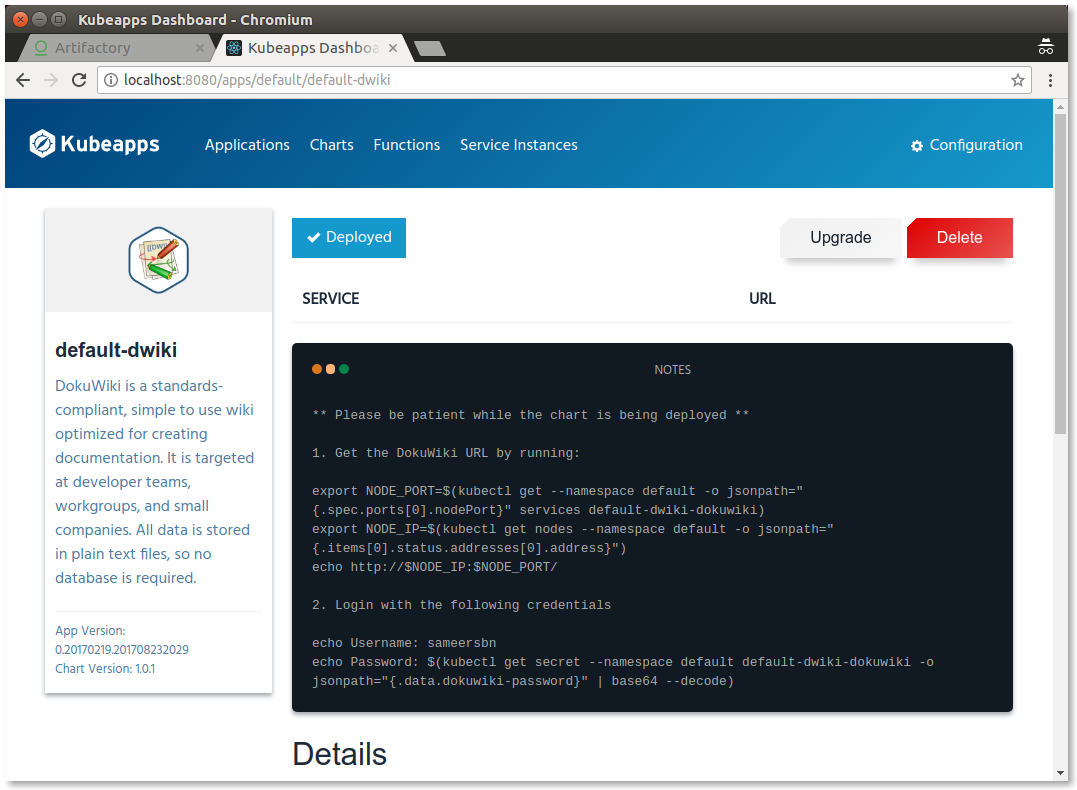Click the 'echo Username: sameersbn' line
This screenshot has height=790, width=1077.
pyautogui.click(x=404, y=643)
